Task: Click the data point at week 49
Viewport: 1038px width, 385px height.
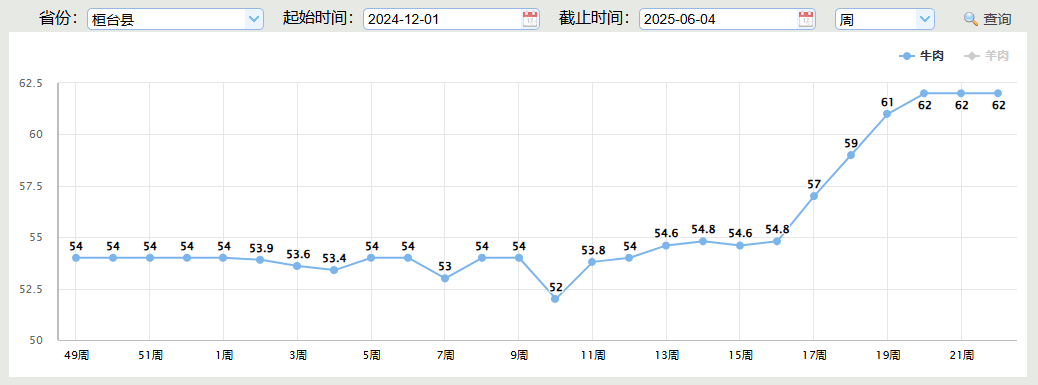Action: point(76,258)
